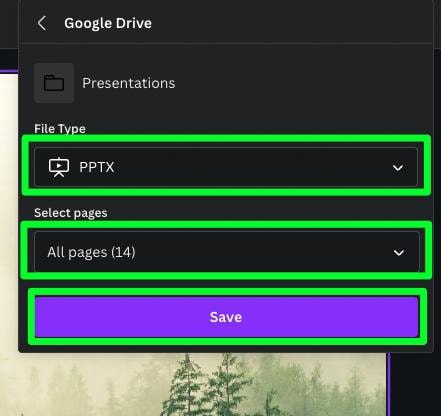The width and height of the screenshot is (441, 416).
Task: Click the PPTX text in the dropdown
Action: (x=97, y=167)
